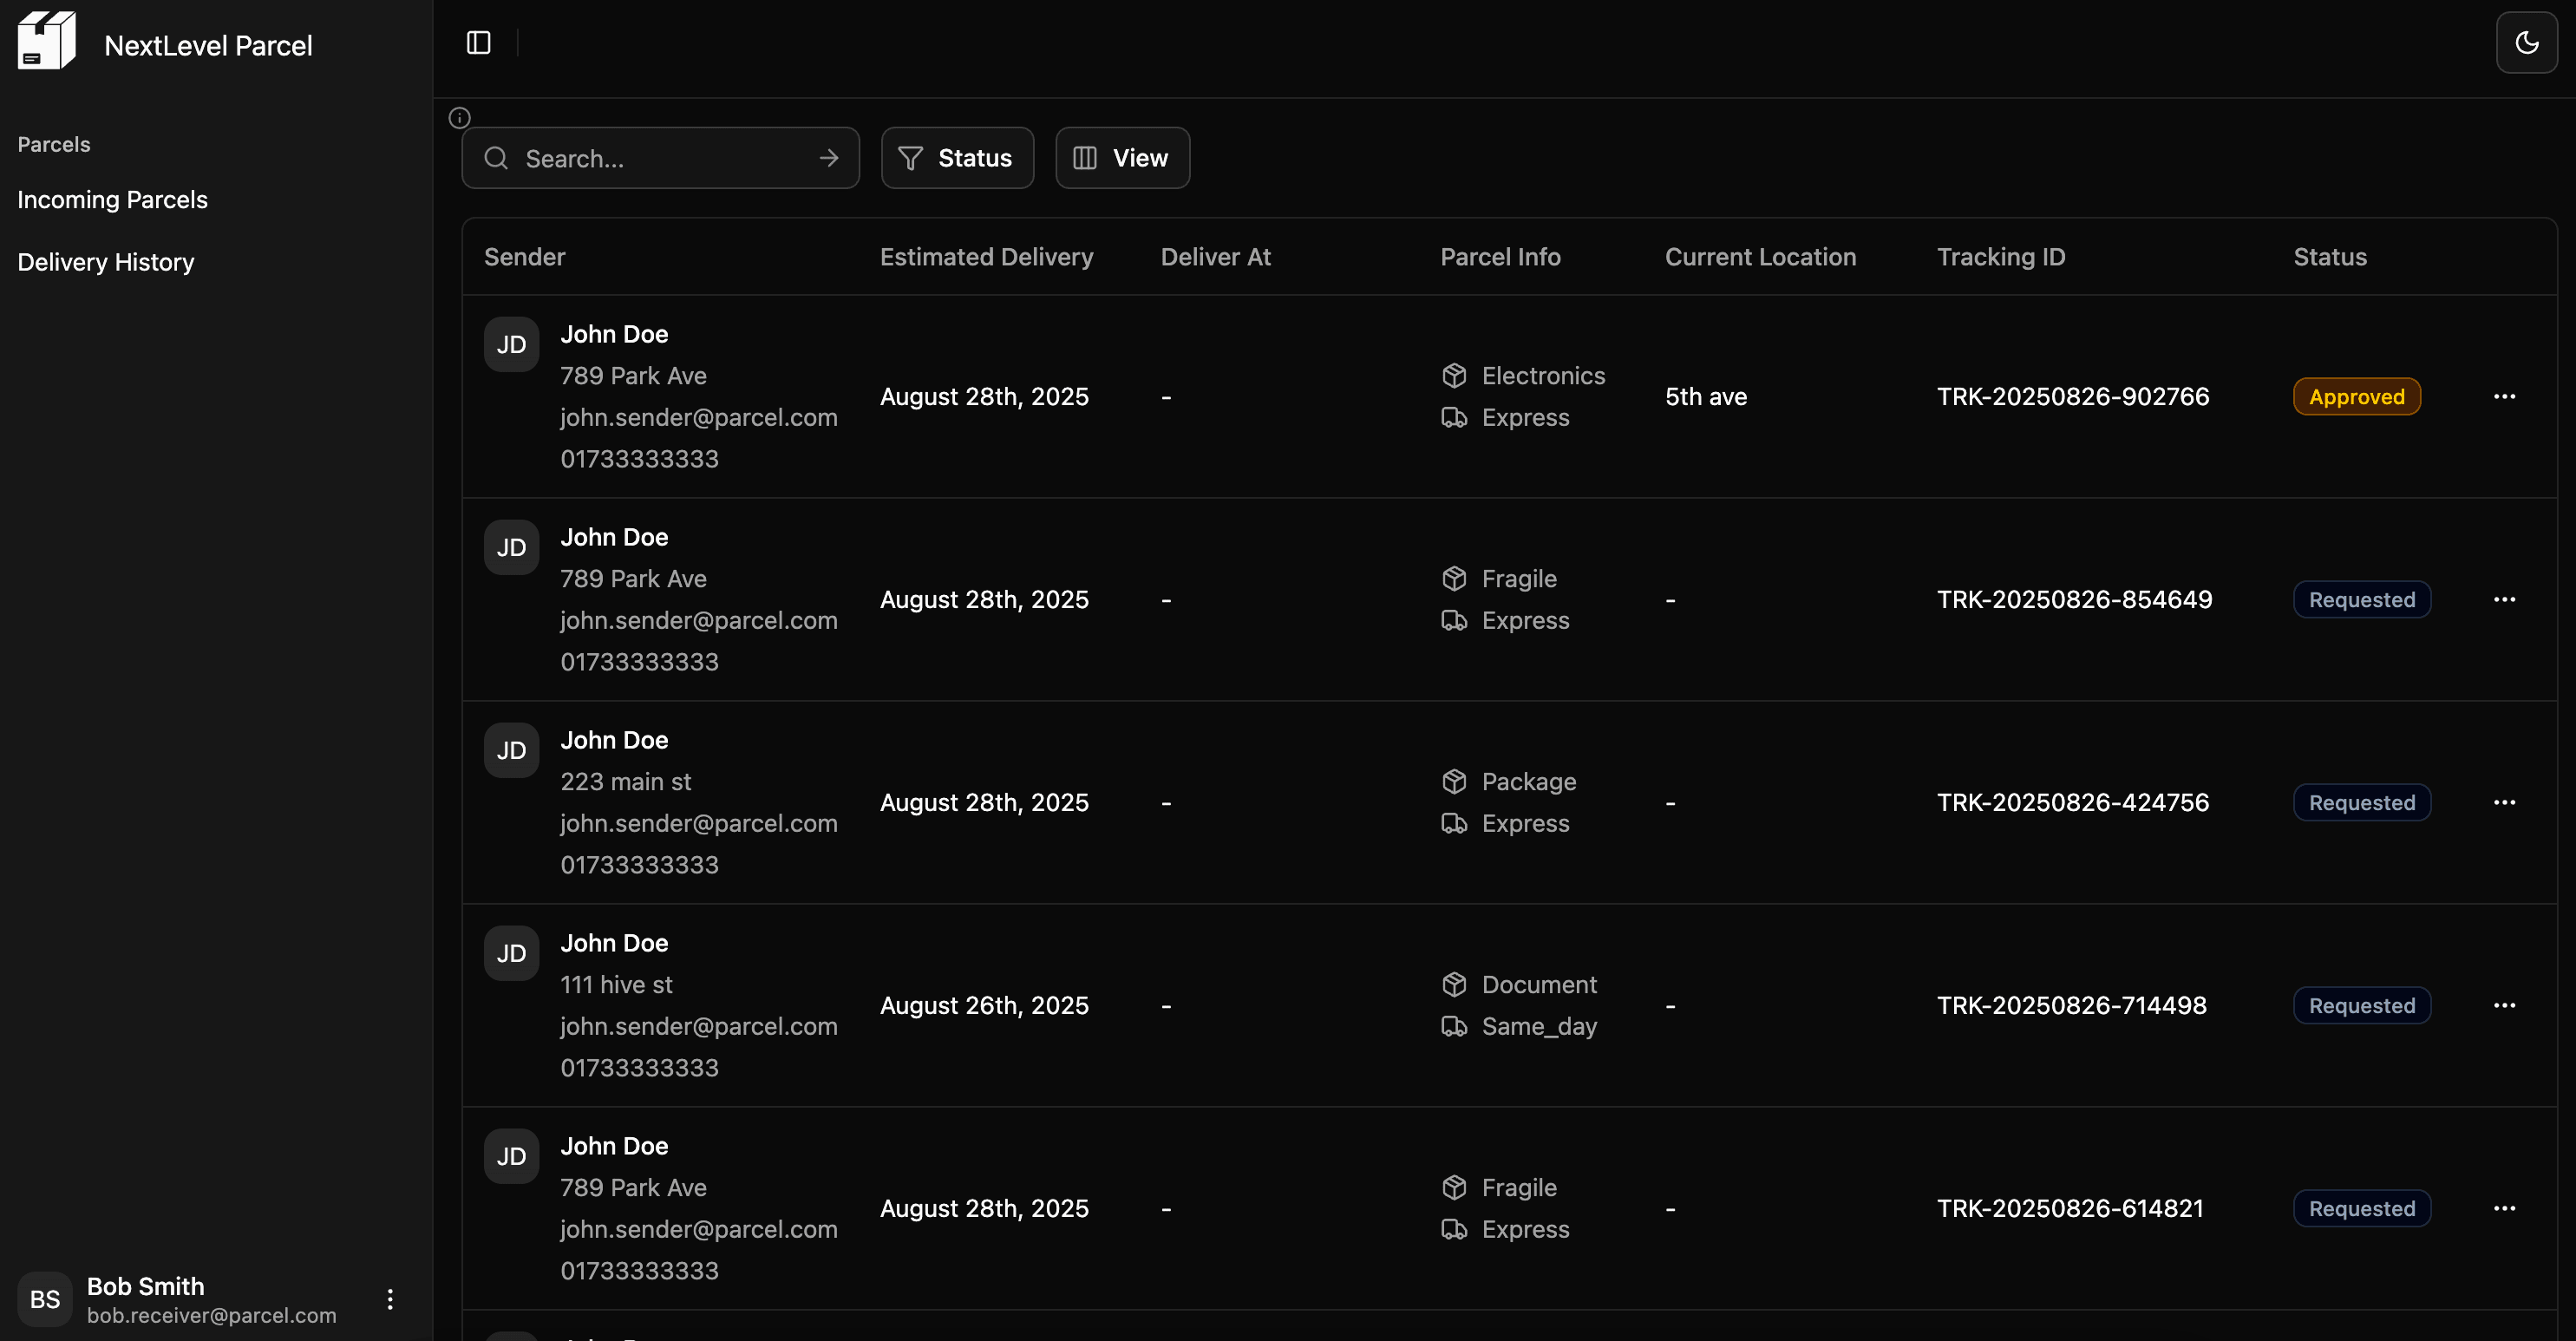Viewport: 2576px width, 1341px height.
Task: Click the Estimated Delivery column header
Action: [x=986, y=257]
